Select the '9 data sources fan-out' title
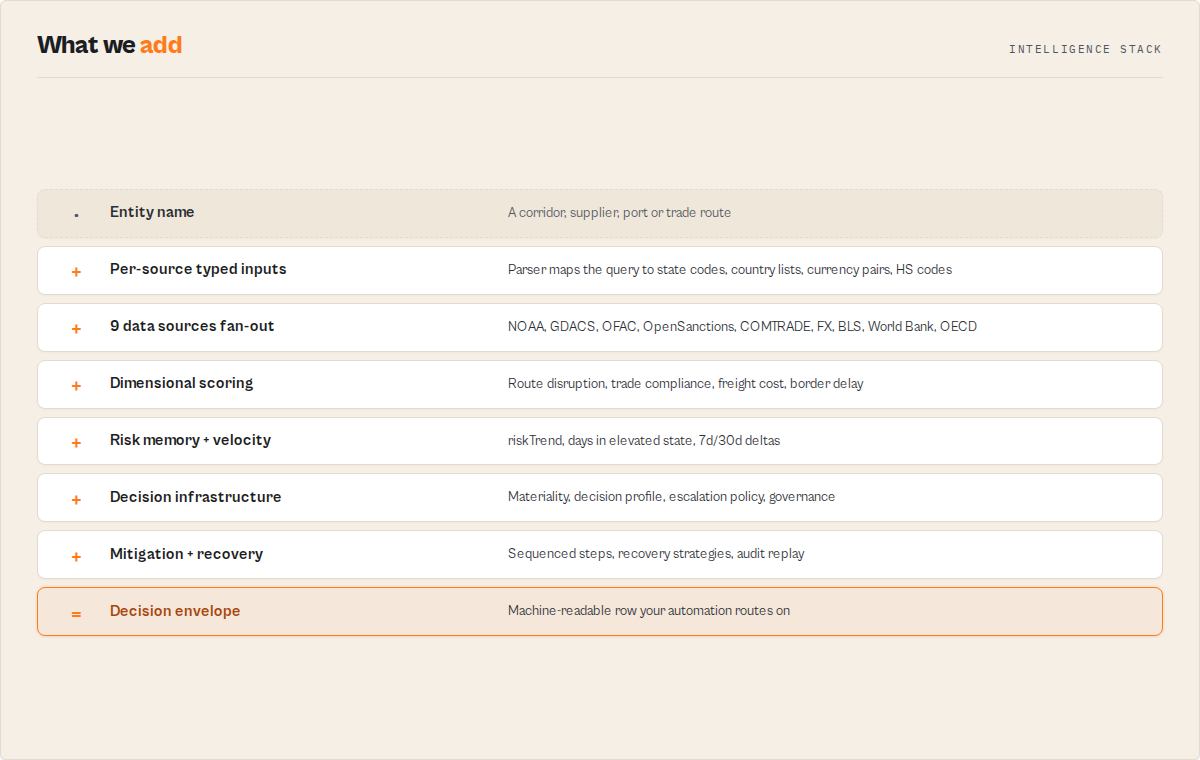The width and height of the screenshot is (1200, 760). 192,326
